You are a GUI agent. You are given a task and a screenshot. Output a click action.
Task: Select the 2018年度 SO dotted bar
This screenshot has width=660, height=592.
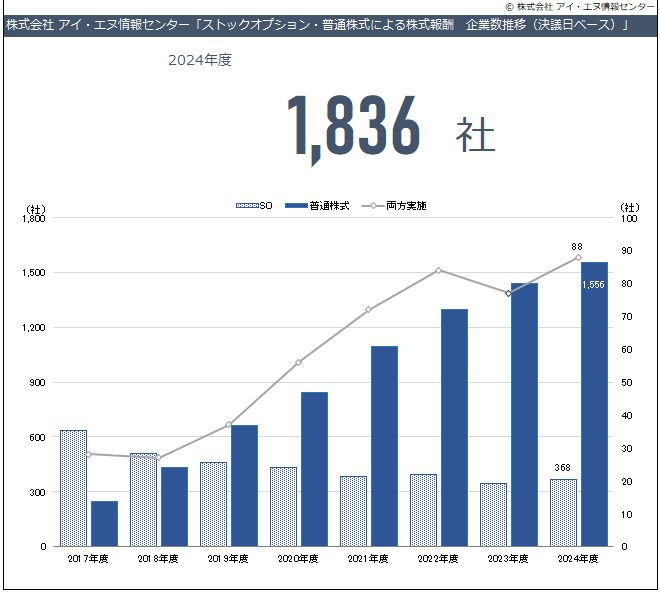144,500
